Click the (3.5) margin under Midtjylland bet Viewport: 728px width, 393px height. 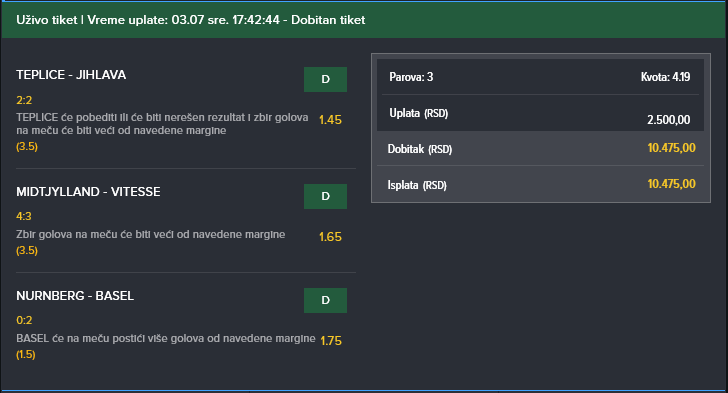point(27,250)
